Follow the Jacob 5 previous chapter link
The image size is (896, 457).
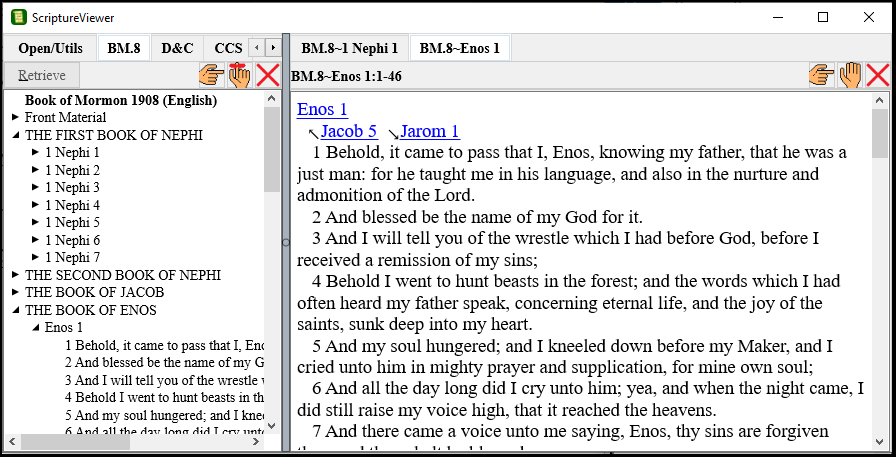[x=348, y=131]
